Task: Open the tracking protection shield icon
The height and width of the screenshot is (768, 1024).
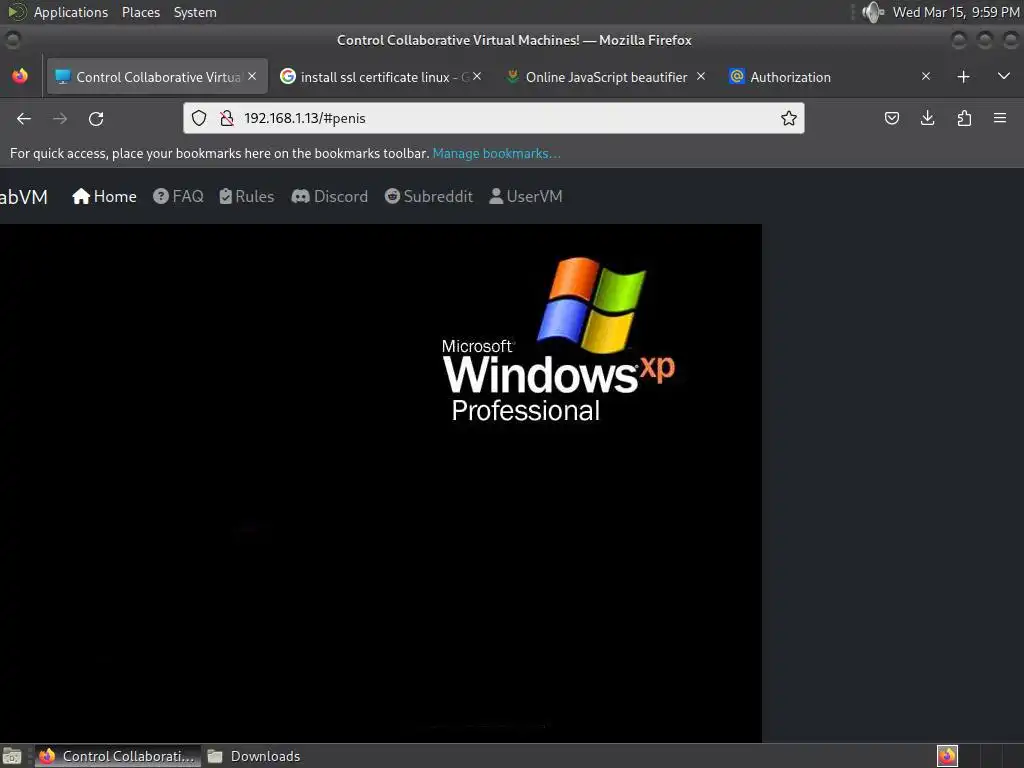Action: click(x=199, y=118)
